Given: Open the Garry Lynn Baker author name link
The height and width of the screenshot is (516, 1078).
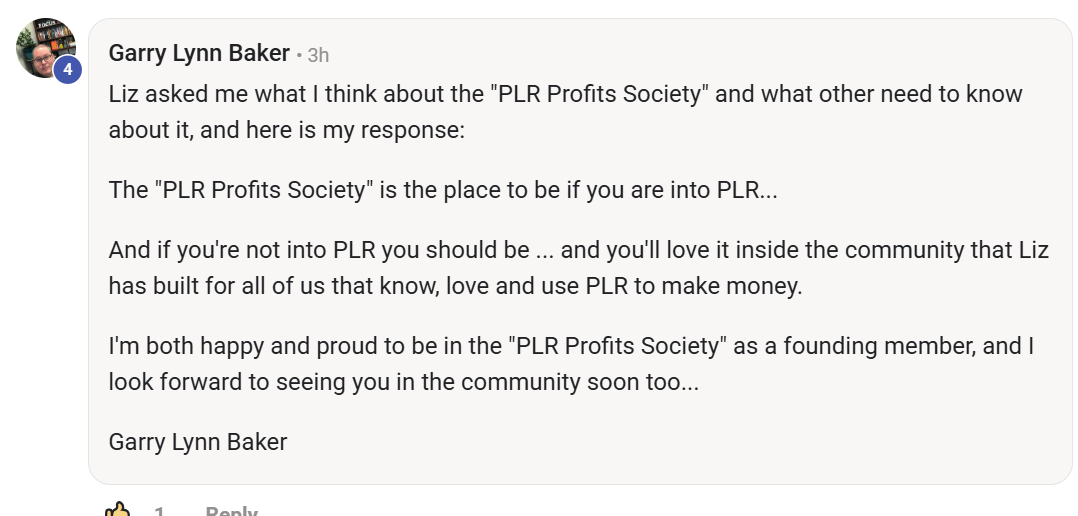Looking at the screenshot, I should 199,54.
